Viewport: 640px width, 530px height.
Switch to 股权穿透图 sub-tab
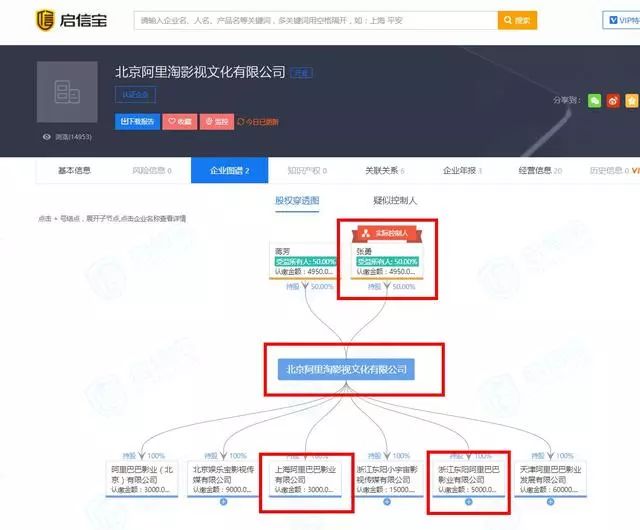click(x=297, y=200)
